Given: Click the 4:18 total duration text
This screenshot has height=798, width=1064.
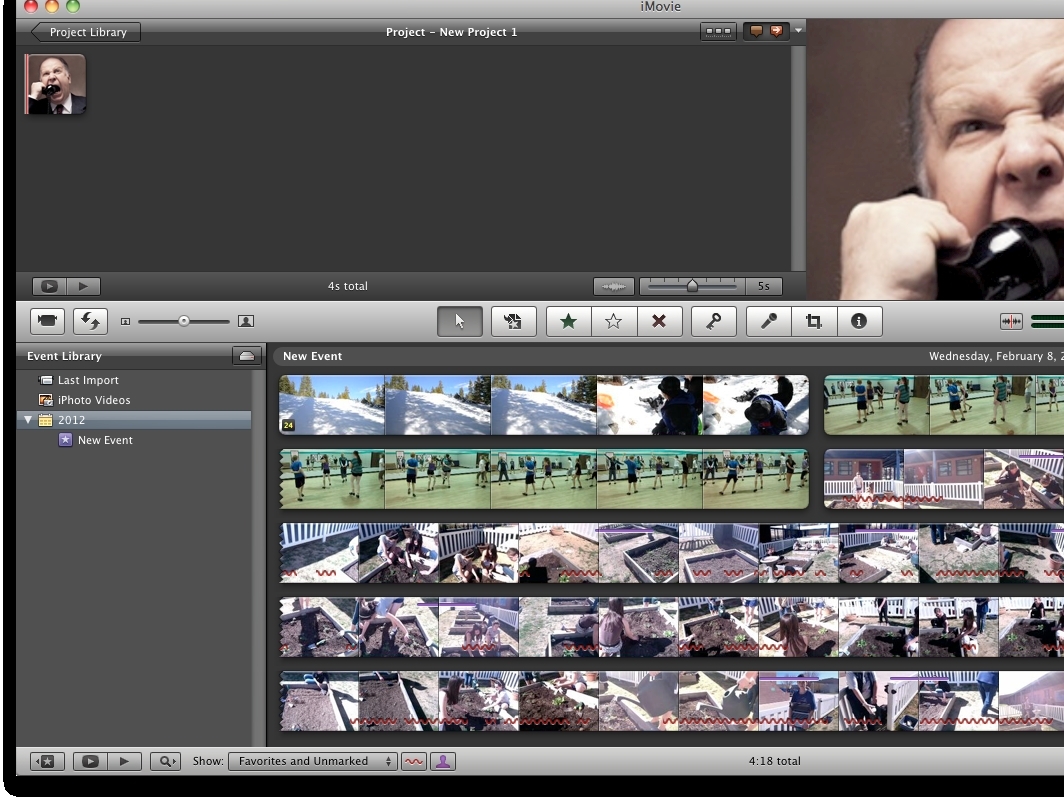Looking at the screenshot, I should pos(774,761).
